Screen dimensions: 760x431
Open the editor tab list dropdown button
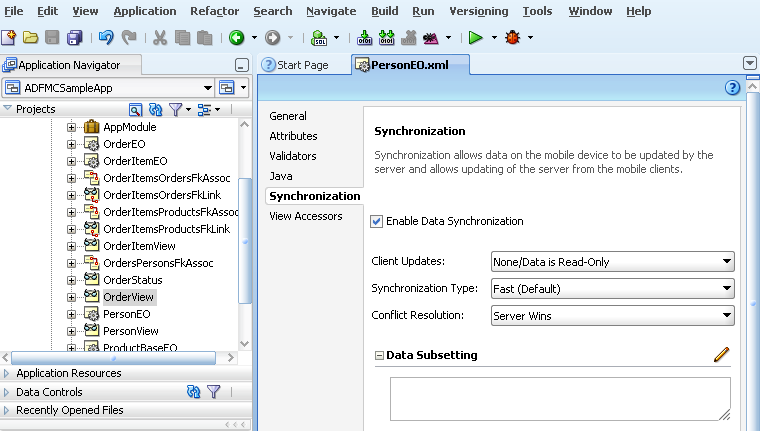click(x=749, y=63)
